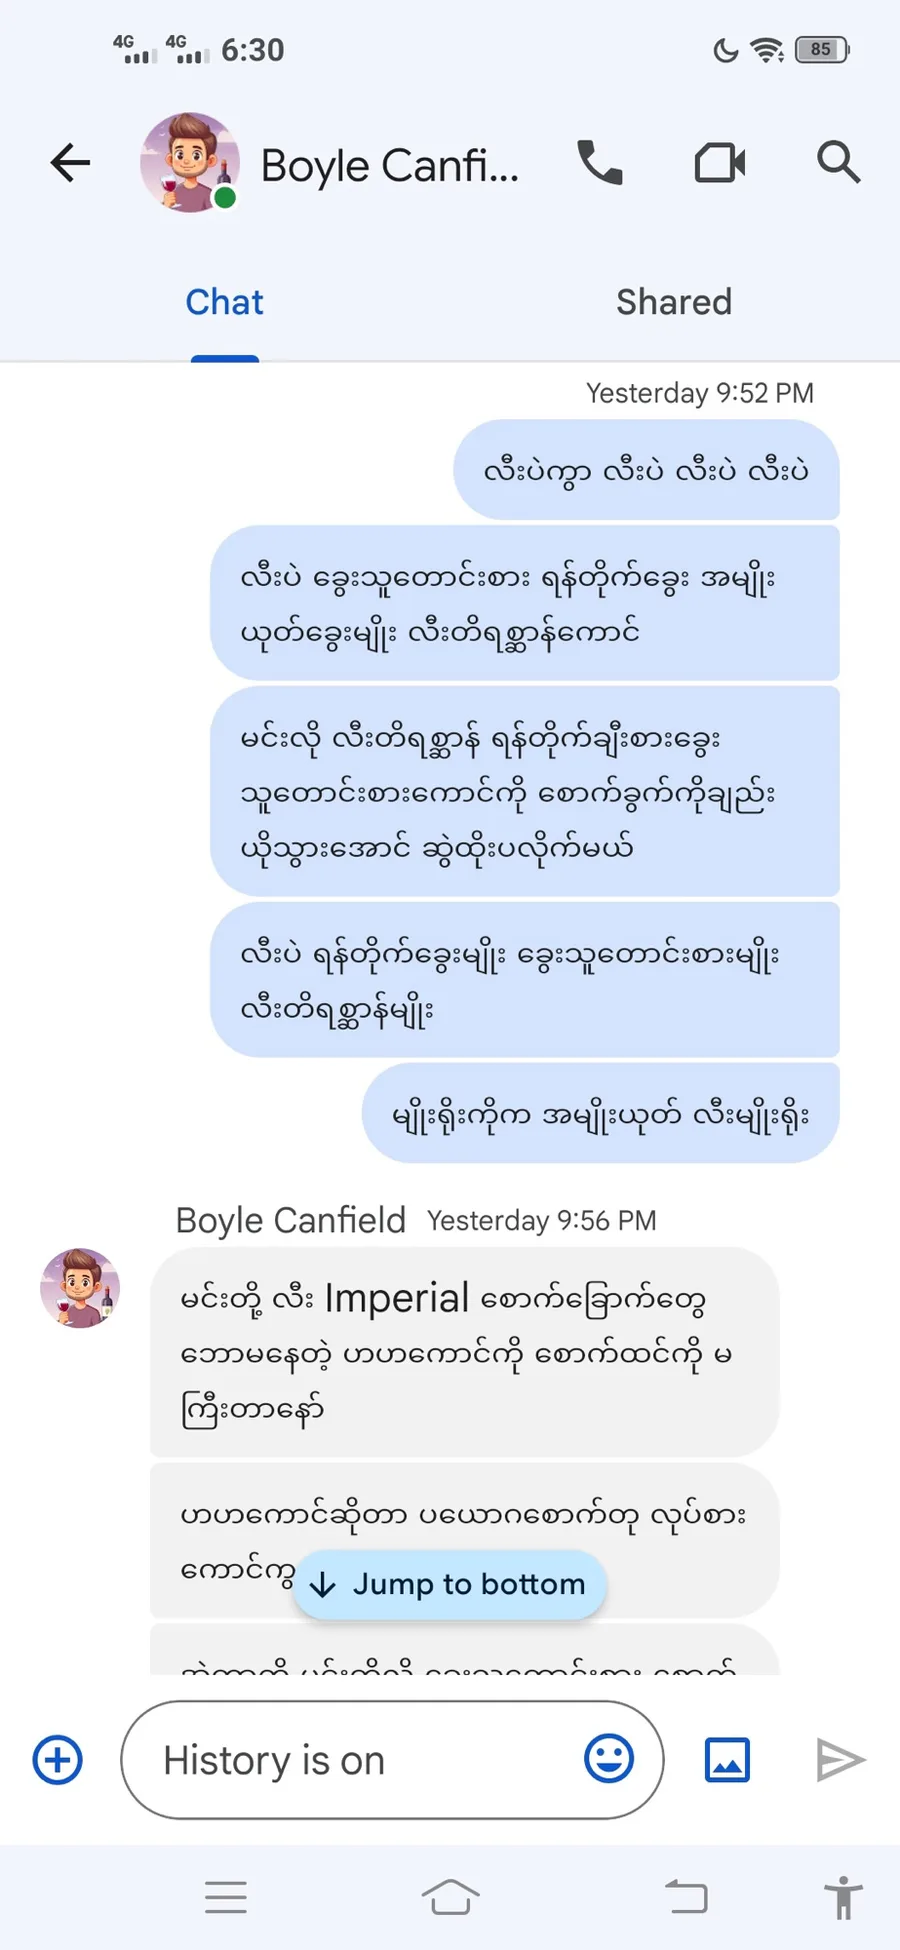Go to Android home screen

(450, 1897)
